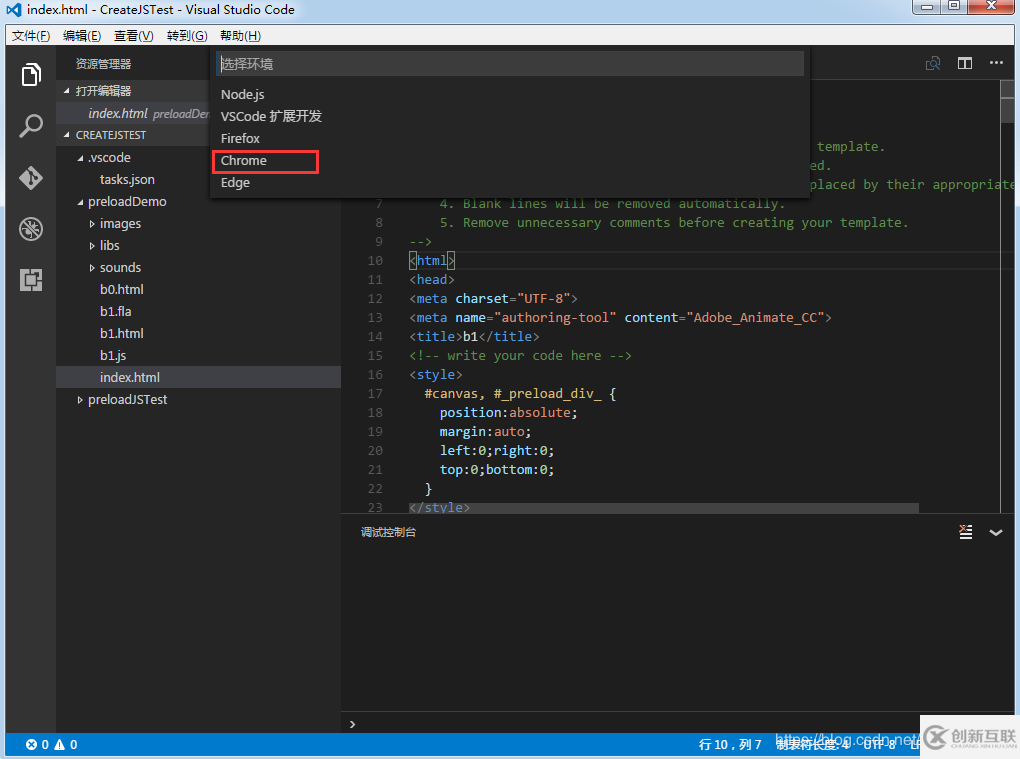Open the Extensions view icon
Viewport: 1020px width, 759px height.
click(x=31, y=280)
